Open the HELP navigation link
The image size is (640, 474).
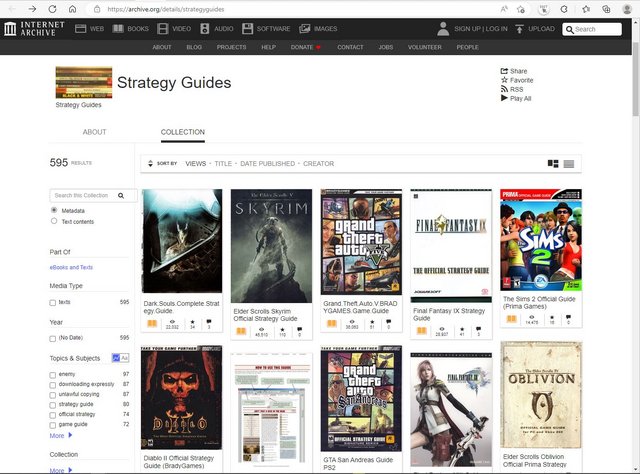point(268,47)
